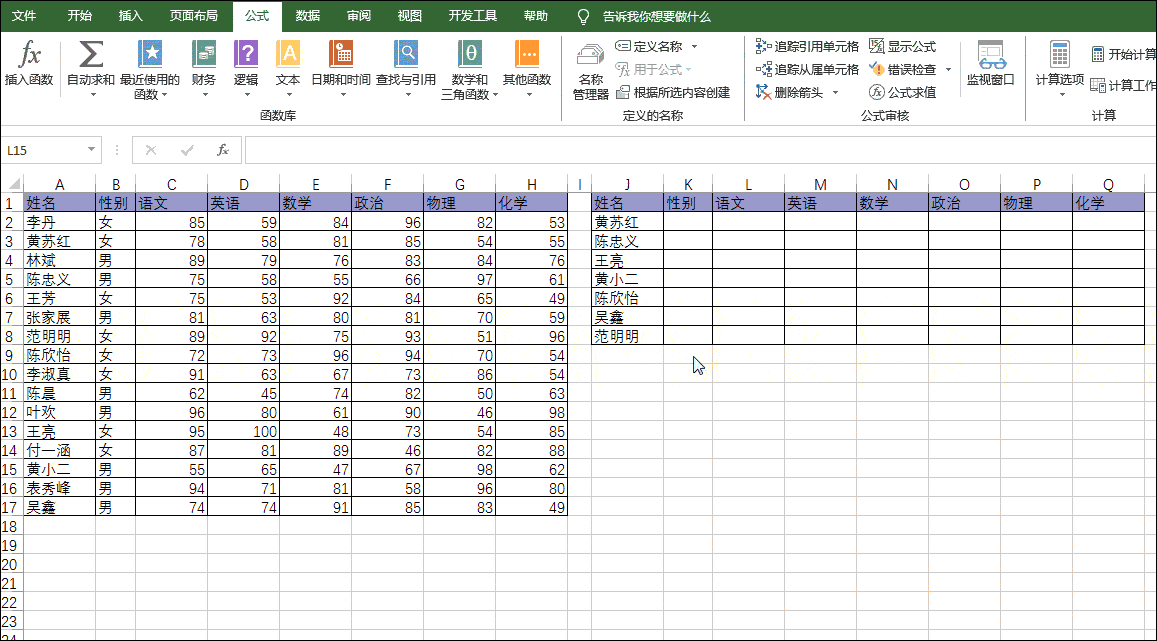Click the 查找与引用 functions icon

click(x=406, y=55)
